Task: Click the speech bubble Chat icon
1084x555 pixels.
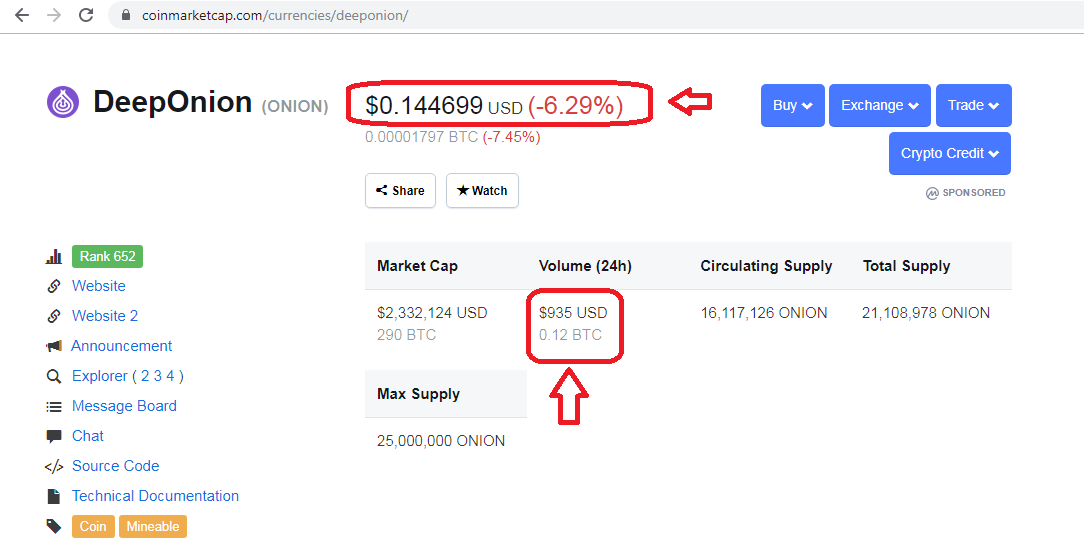Action: tap(54, 436)
